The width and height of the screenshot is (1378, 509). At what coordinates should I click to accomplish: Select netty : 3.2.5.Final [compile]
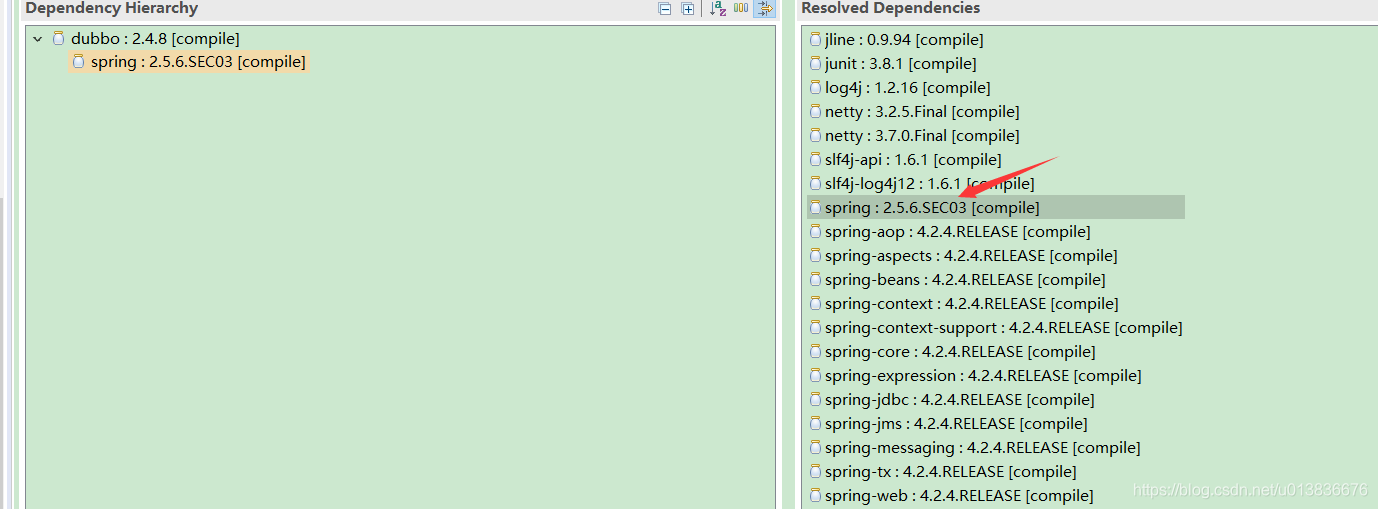(x=922, y=112)
